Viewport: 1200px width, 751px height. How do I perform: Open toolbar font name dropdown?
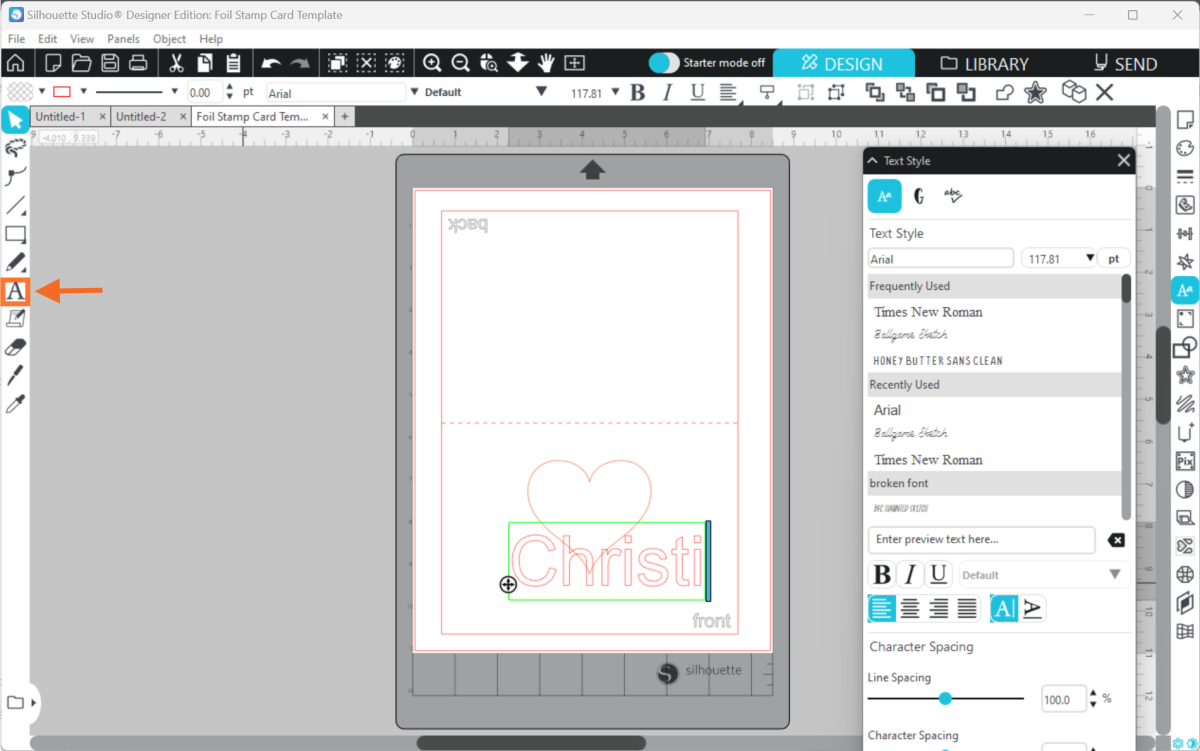tap(415, 92)
